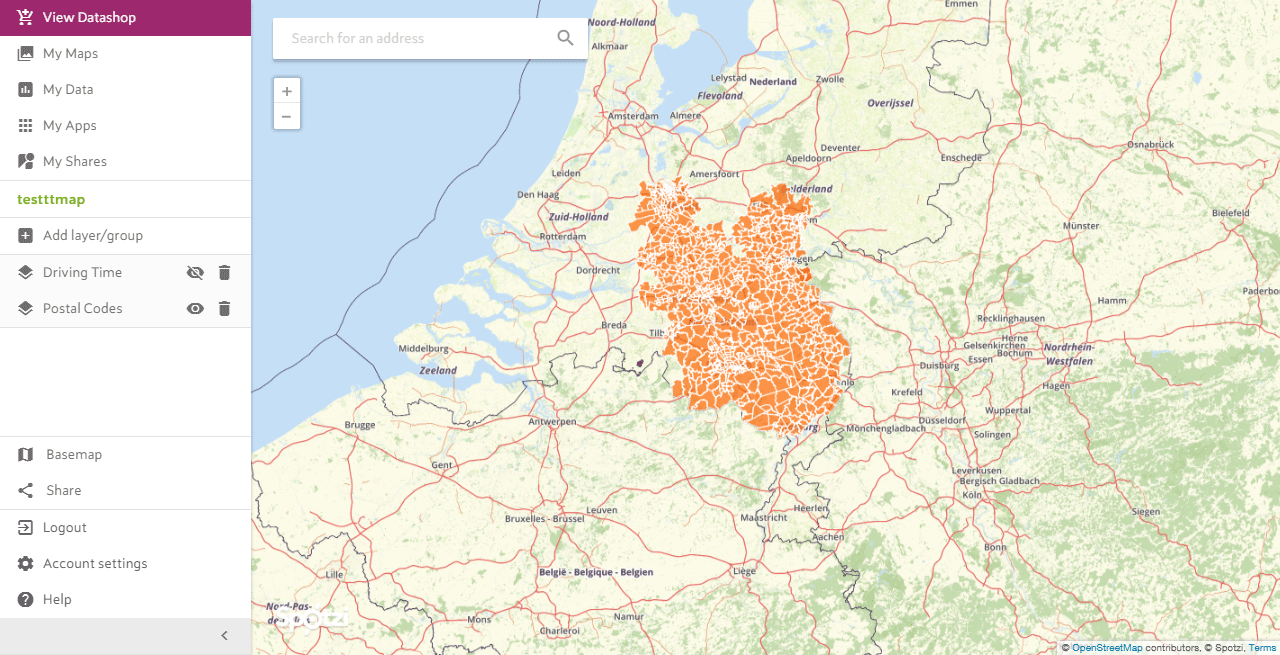Image resolution: width=1280 pixels, height=655 pixels.
Task: Click the Münster label on the map
Action: click(x=1081, y=227)
